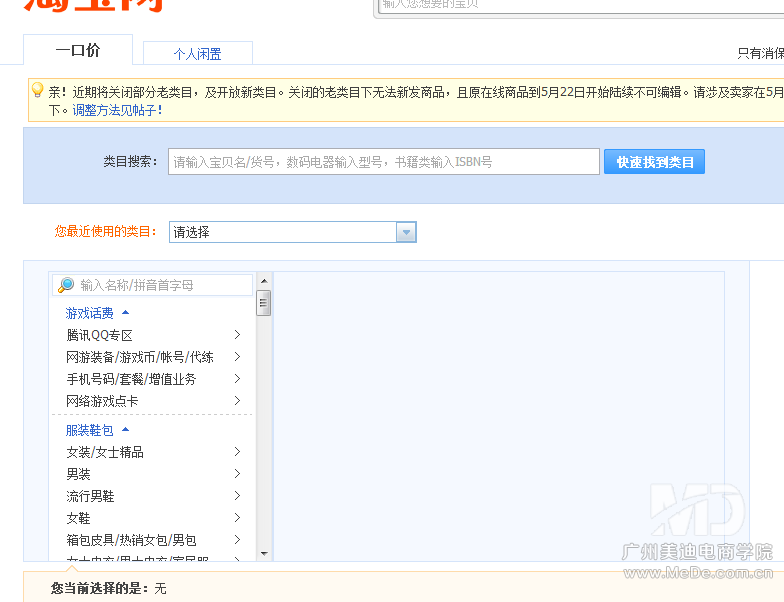Select 手机号码/套餐/增值业务 category
Screen dimensions: 784x602
click(x=131, y=379)
